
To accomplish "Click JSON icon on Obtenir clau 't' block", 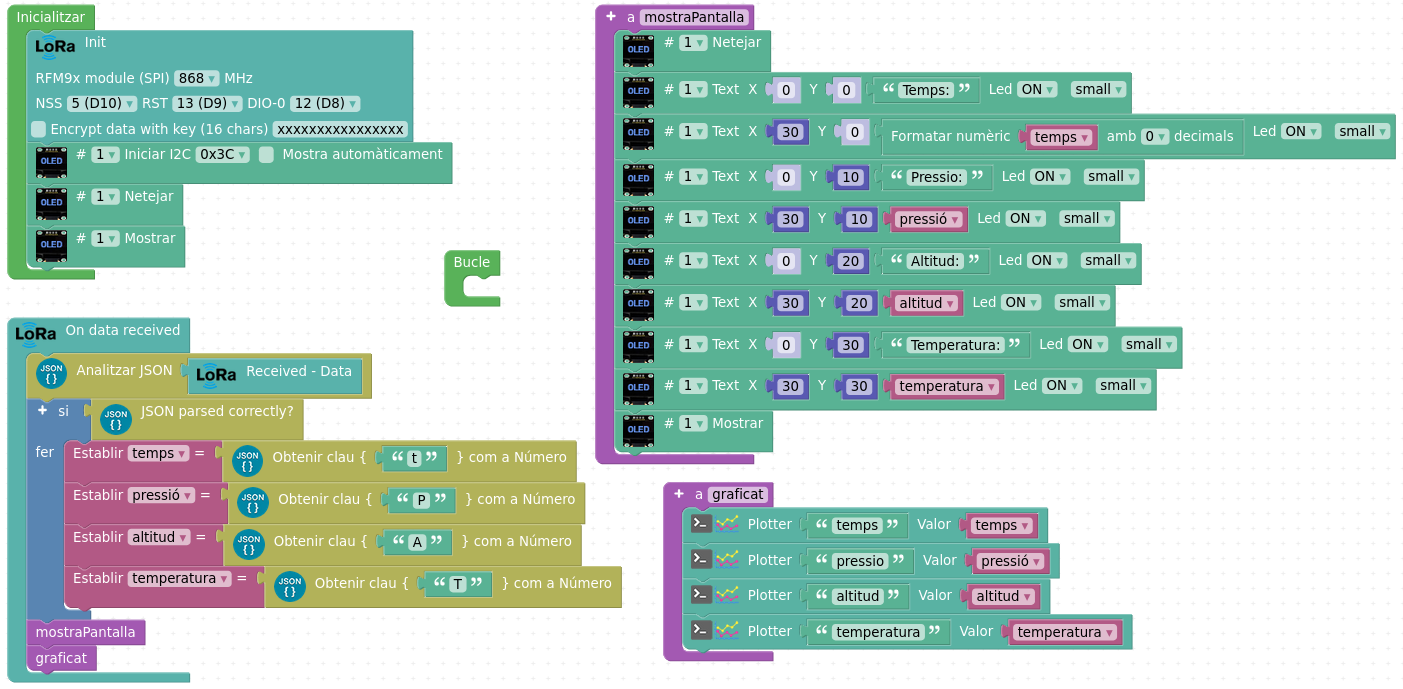I will click(x=248, y=460).
